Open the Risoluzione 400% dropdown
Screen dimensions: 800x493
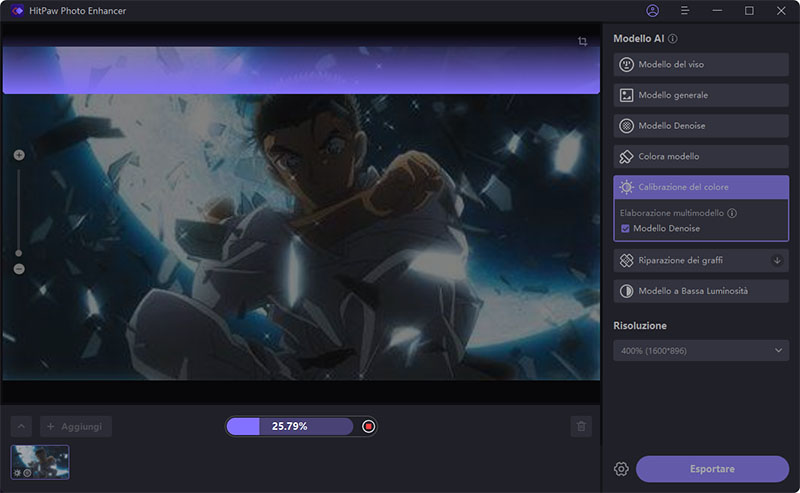coord(700,350)
